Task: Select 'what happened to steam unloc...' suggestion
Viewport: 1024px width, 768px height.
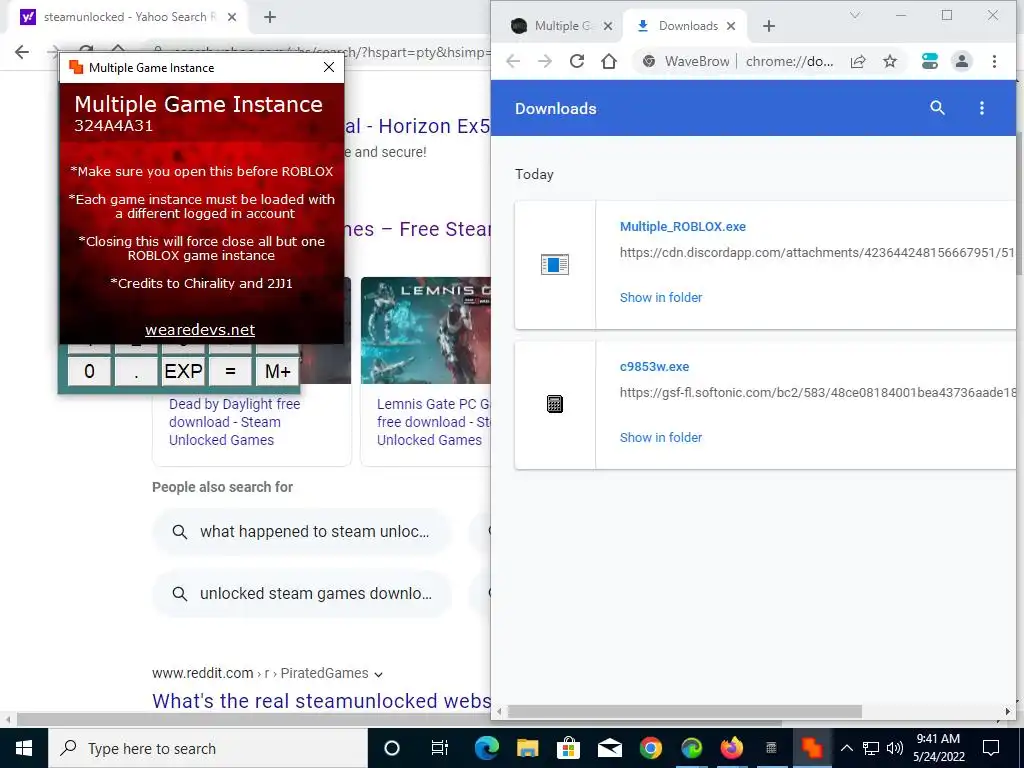Action: 302,532
